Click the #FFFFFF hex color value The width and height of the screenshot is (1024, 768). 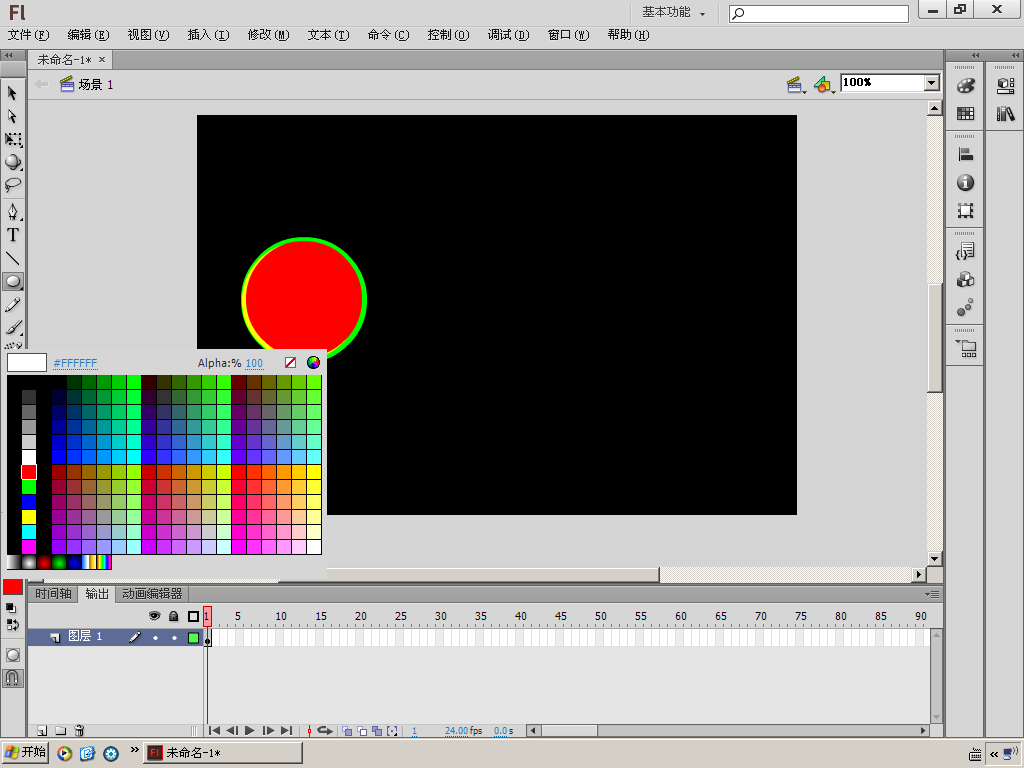coord(75,363)
